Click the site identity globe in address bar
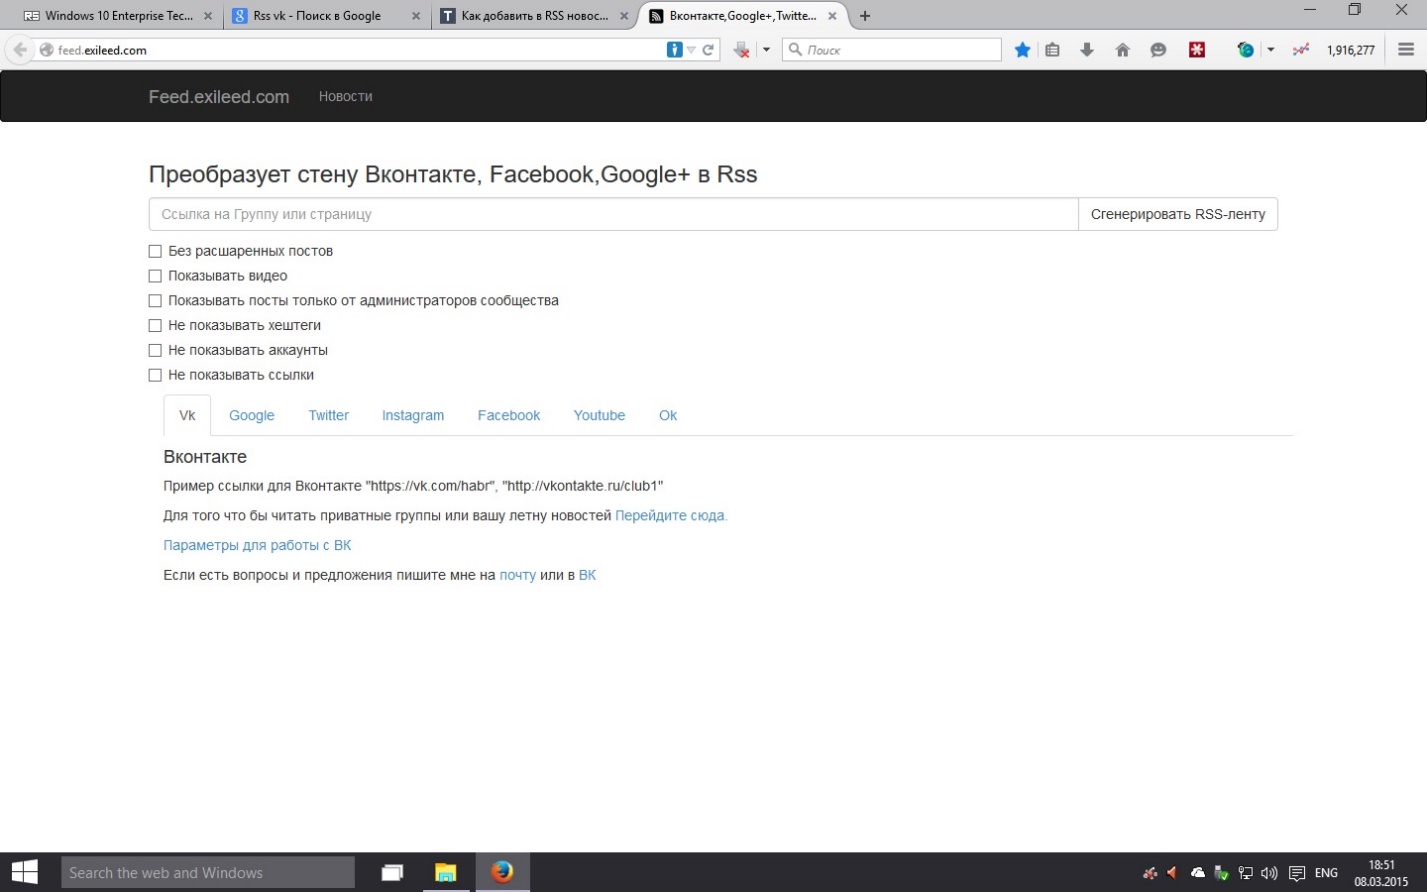Image resolution: width=1427 pixels, height=892 pixels. tap(46, 50)
